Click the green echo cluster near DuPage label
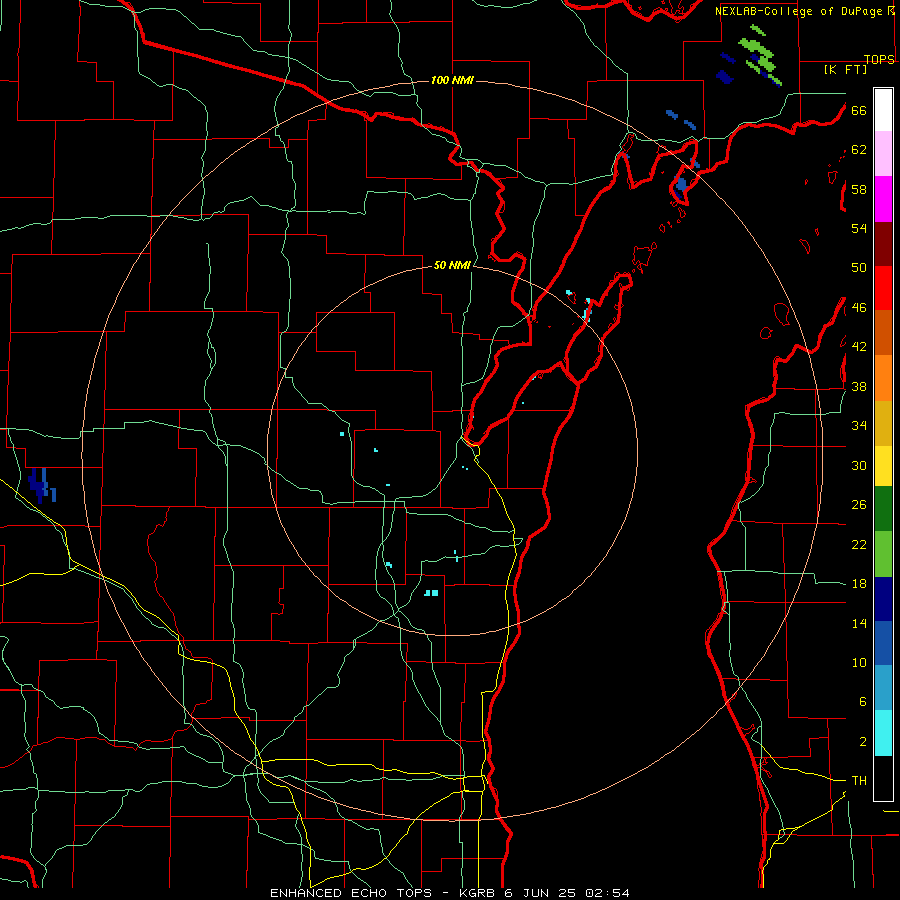900x900 pixels. 759,55
